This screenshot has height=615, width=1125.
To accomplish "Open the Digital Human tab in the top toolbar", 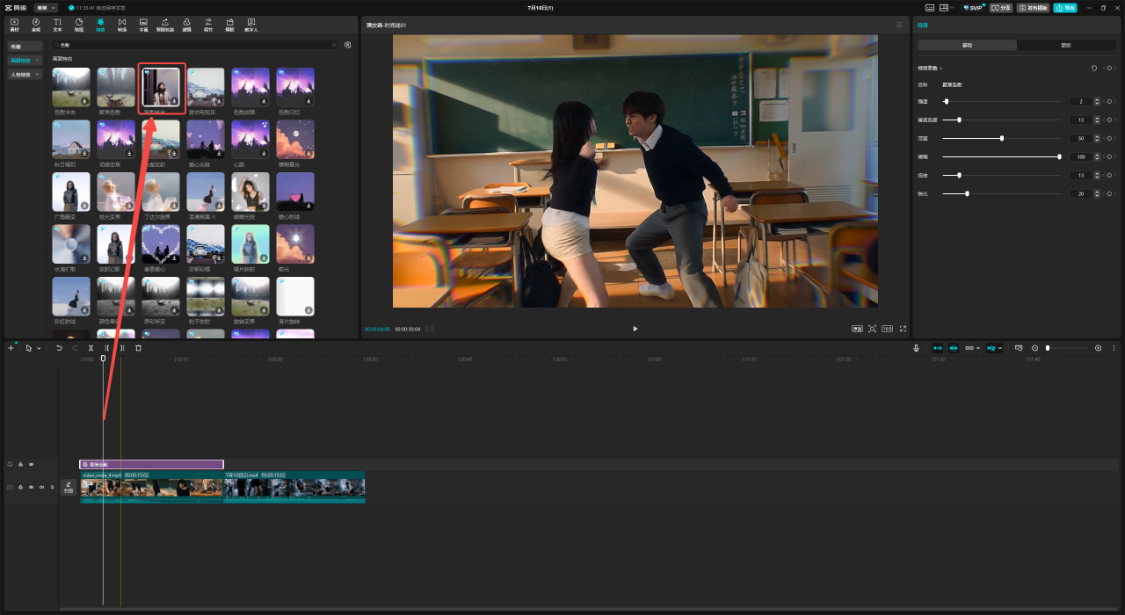I will [x=251, y=25].
